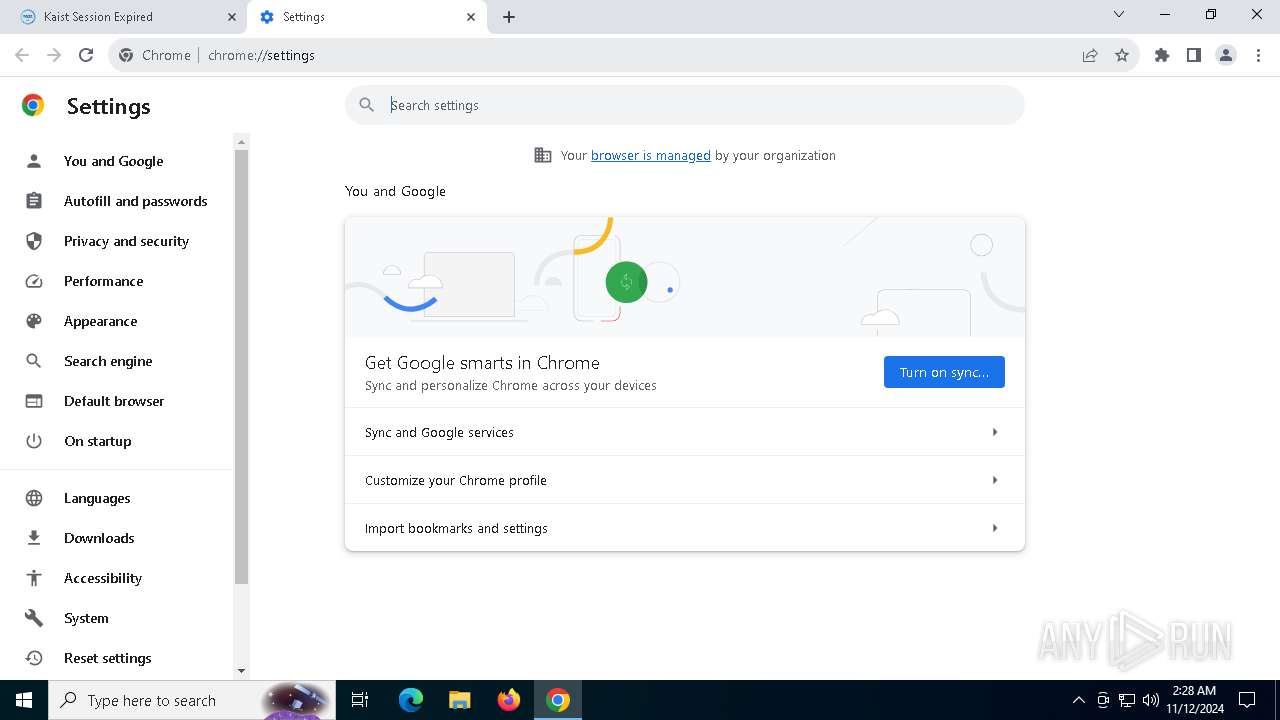Expand Import bookmarks and settings row
1280x720 pixels.
[685, 528]
